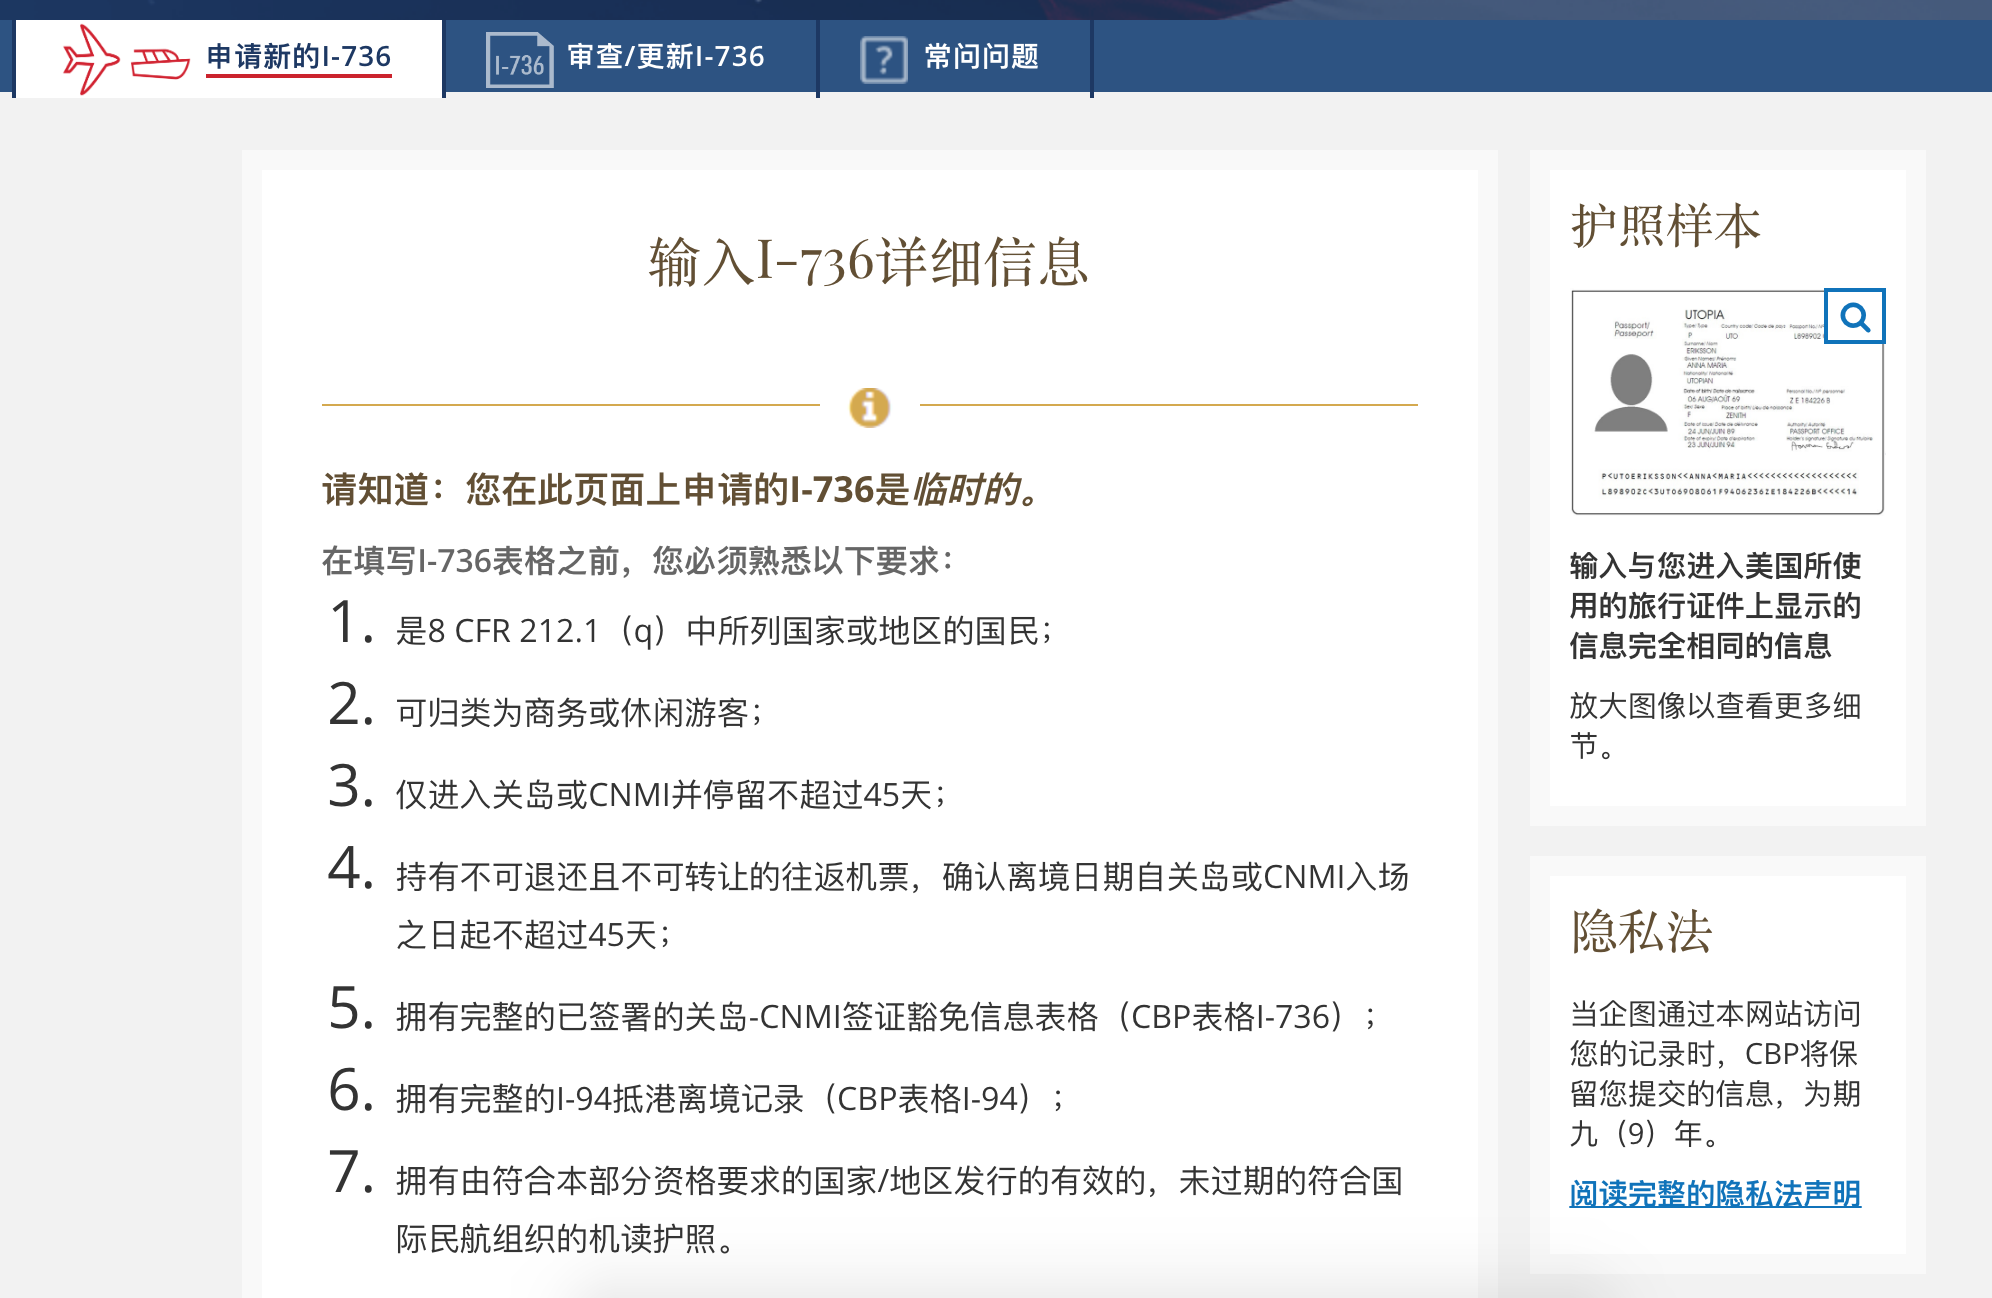
Task: Click the 放大图像以查看更多细节 hint text
Action: click(1714, 725)
